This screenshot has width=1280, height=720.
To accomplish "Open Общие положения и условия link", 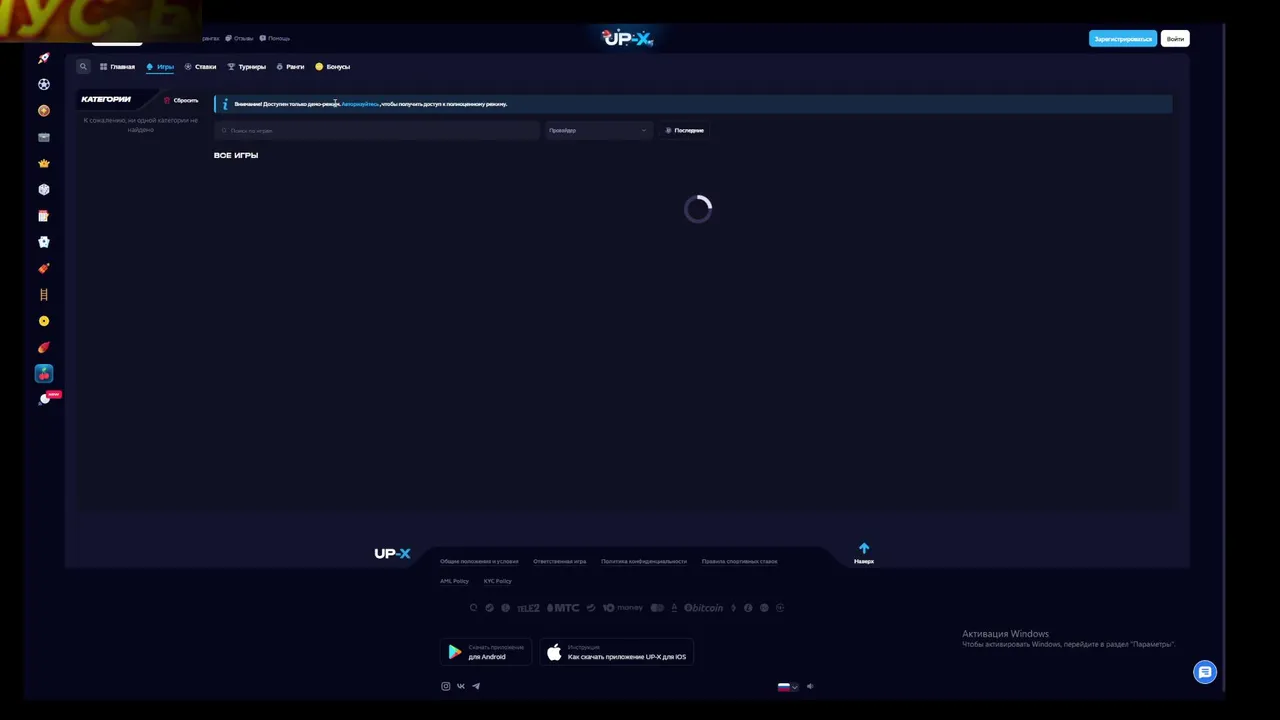I will pos(479,561).
